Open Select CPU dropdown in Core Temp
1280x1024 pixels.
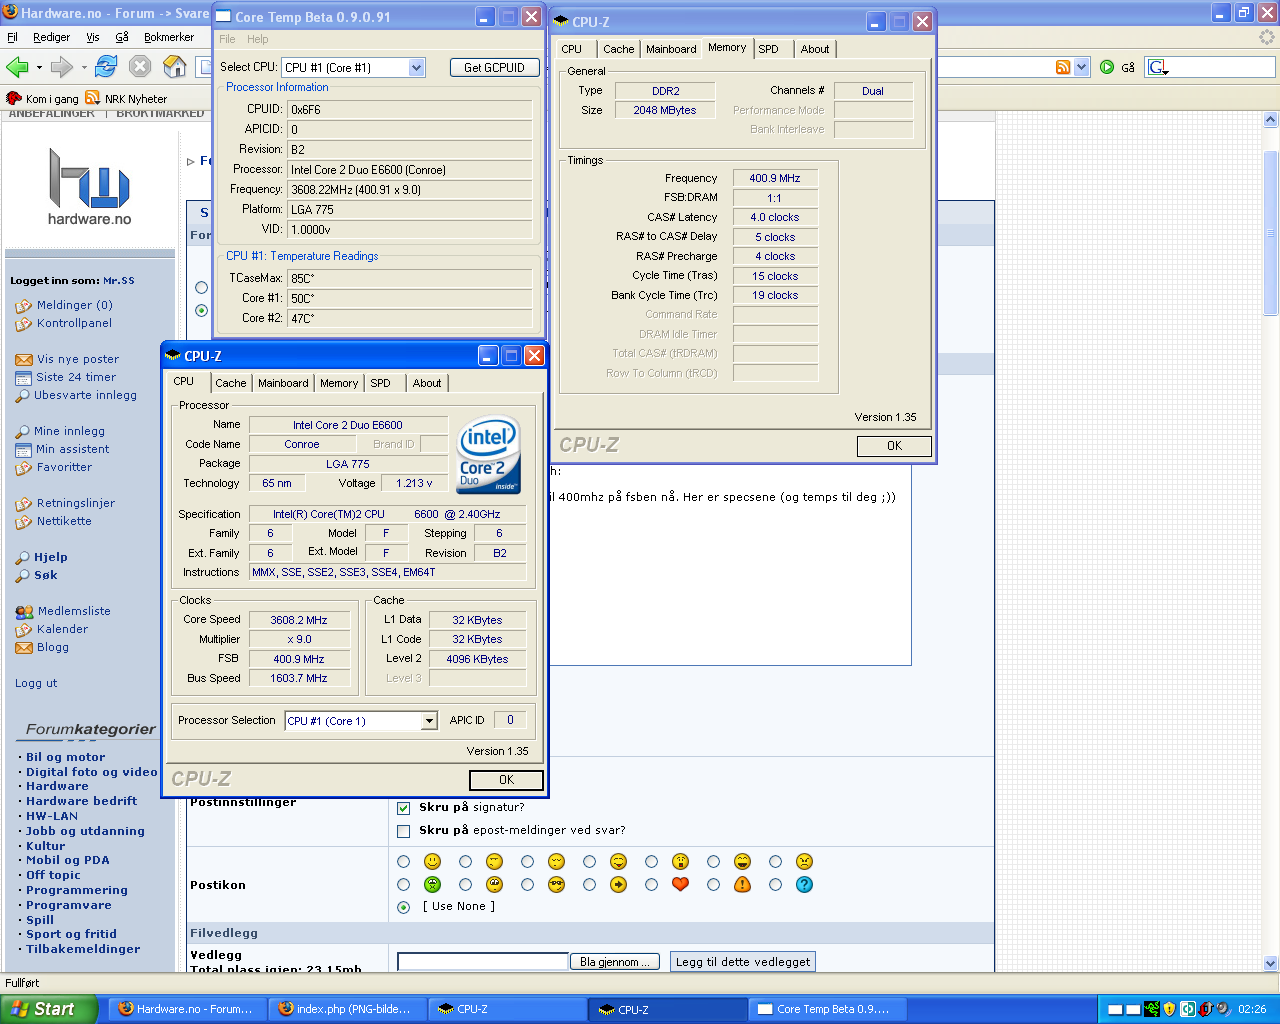pos(417,67)
